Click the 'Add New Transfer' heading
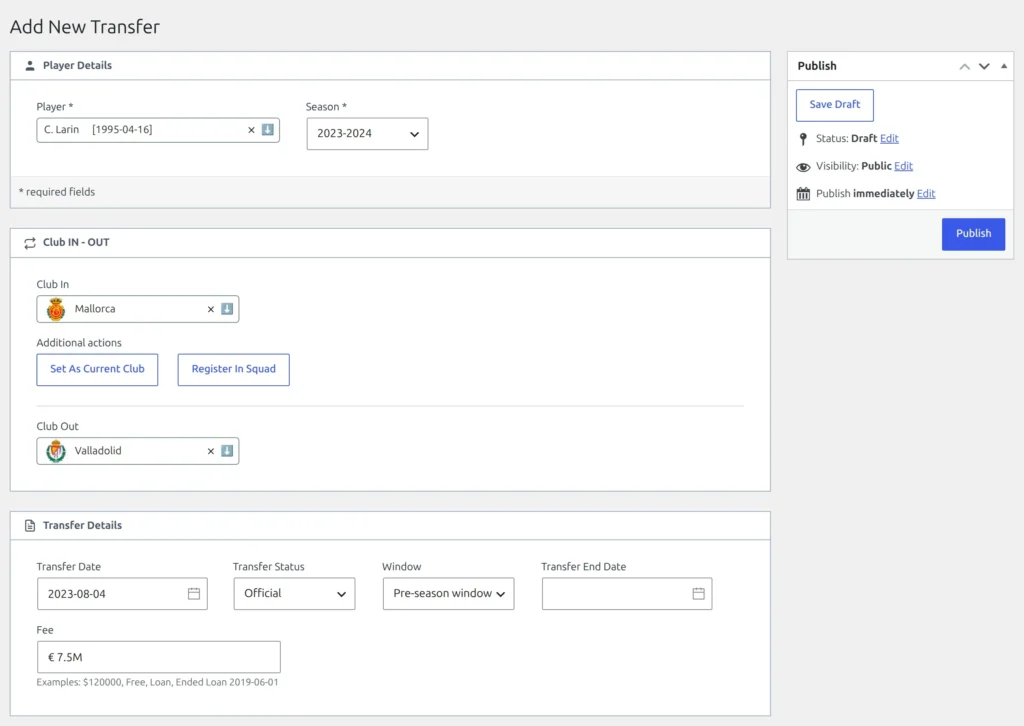1024x726 pixels. [85, 27]
